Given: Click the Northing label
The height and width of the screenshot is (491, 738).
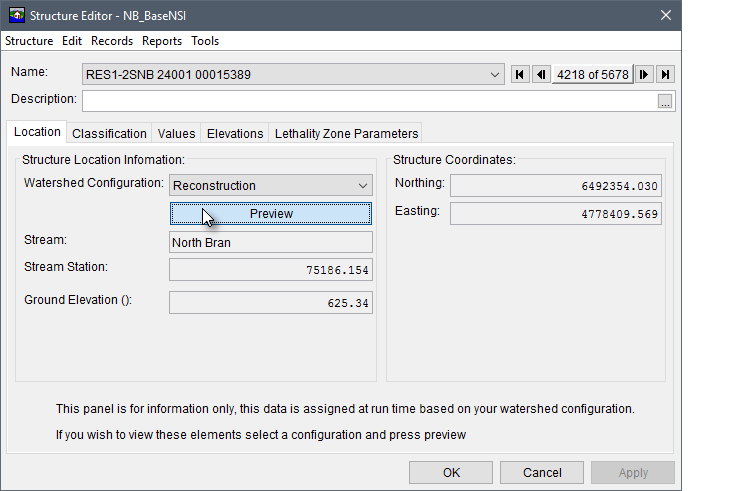Looking at the screenshot, I should click(x=419, y=183).
